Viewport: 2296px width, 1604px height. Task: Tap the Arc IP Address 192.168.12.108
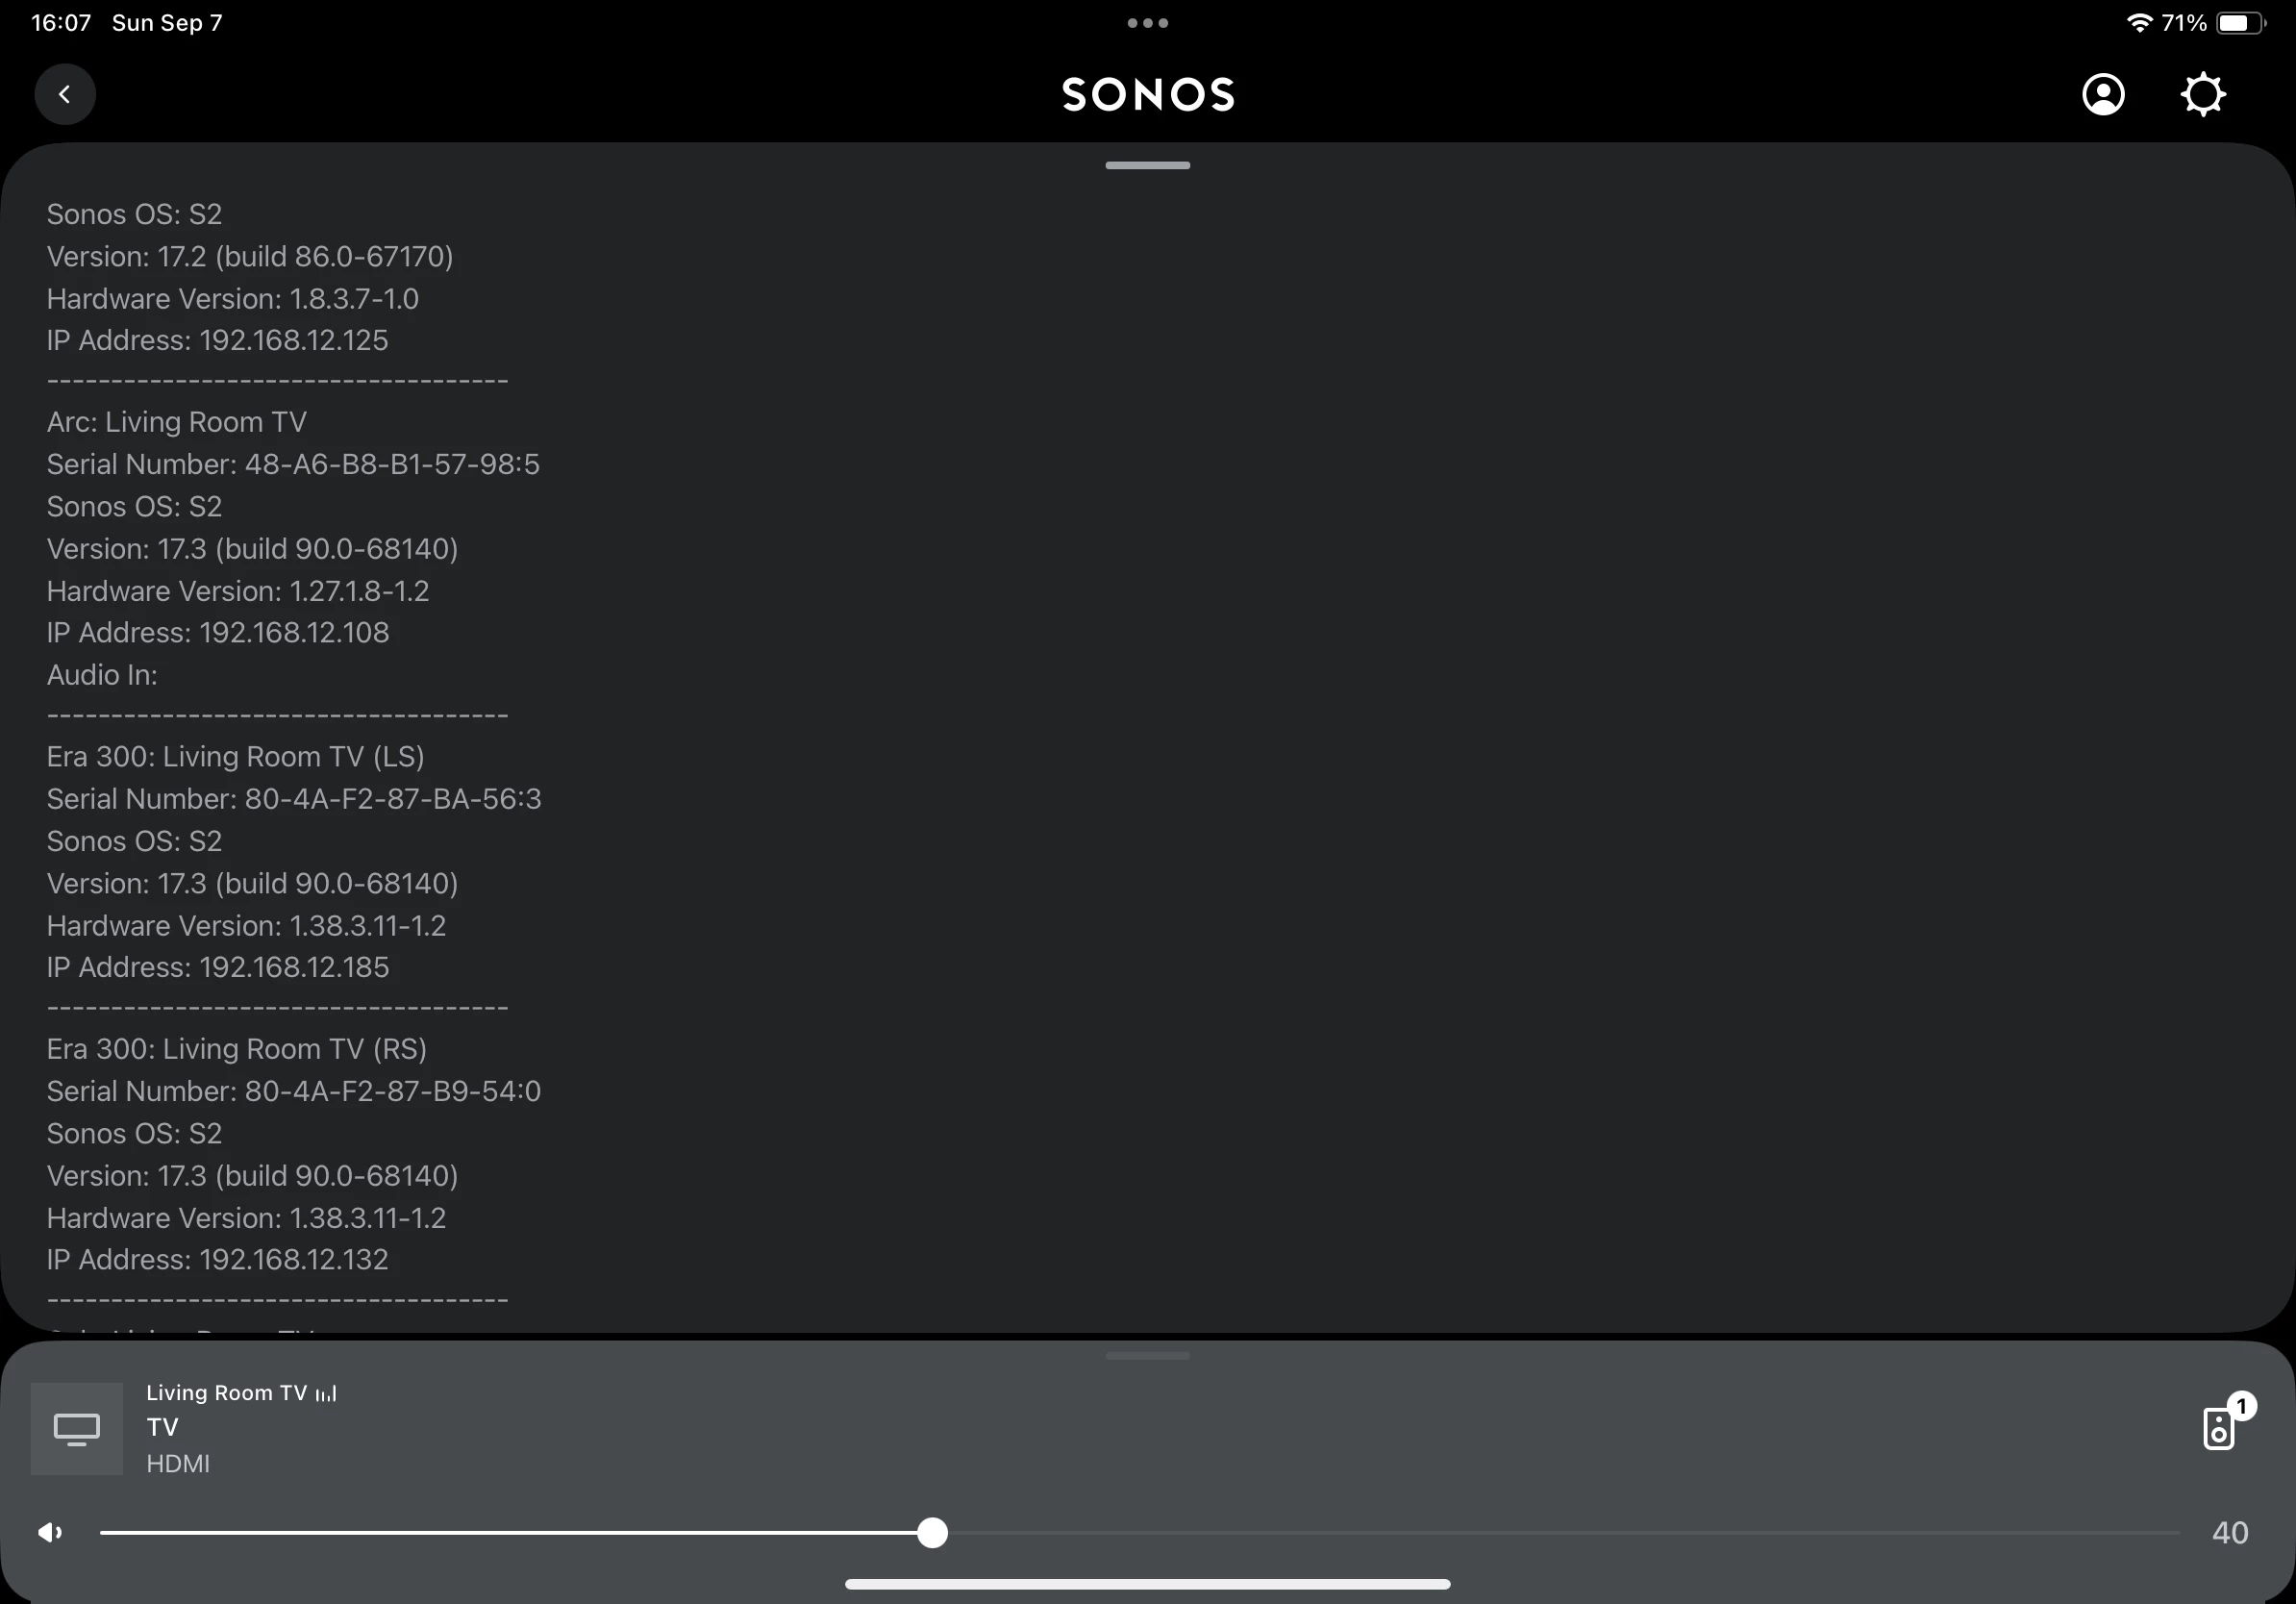pos(294,632)
